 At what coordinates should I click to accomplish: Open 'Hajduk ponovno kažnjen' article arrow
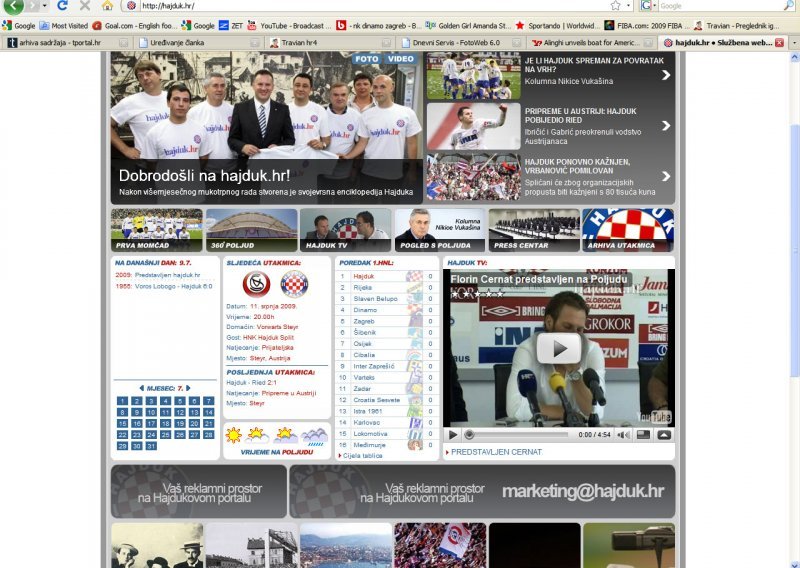coord(666,176)
